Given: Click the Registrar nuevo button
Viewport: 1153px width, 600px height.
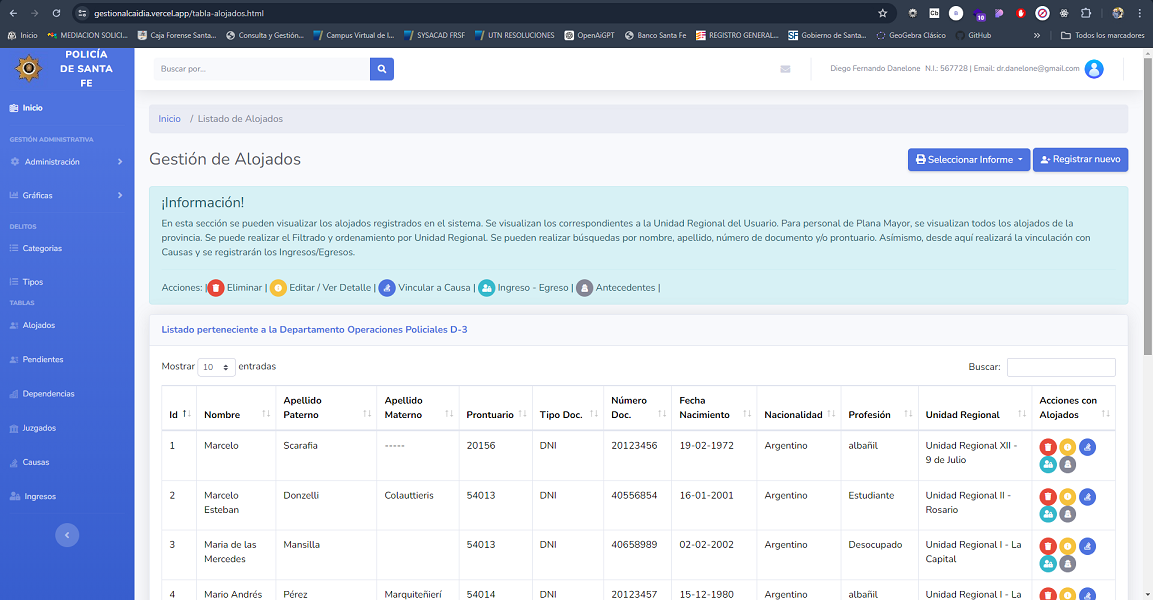Looking at the screenshot, I should [x=1080, y=160].
